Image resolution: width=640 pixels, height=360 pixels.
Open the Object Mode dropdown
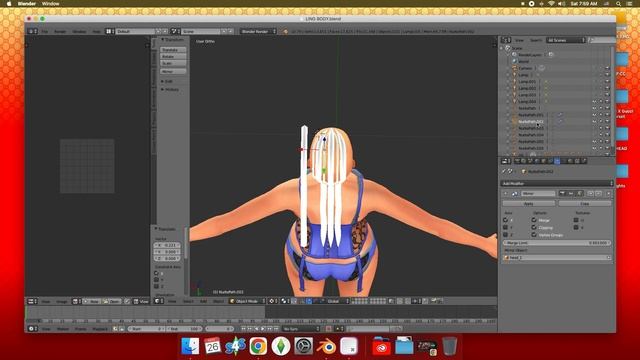coord(247,301)
